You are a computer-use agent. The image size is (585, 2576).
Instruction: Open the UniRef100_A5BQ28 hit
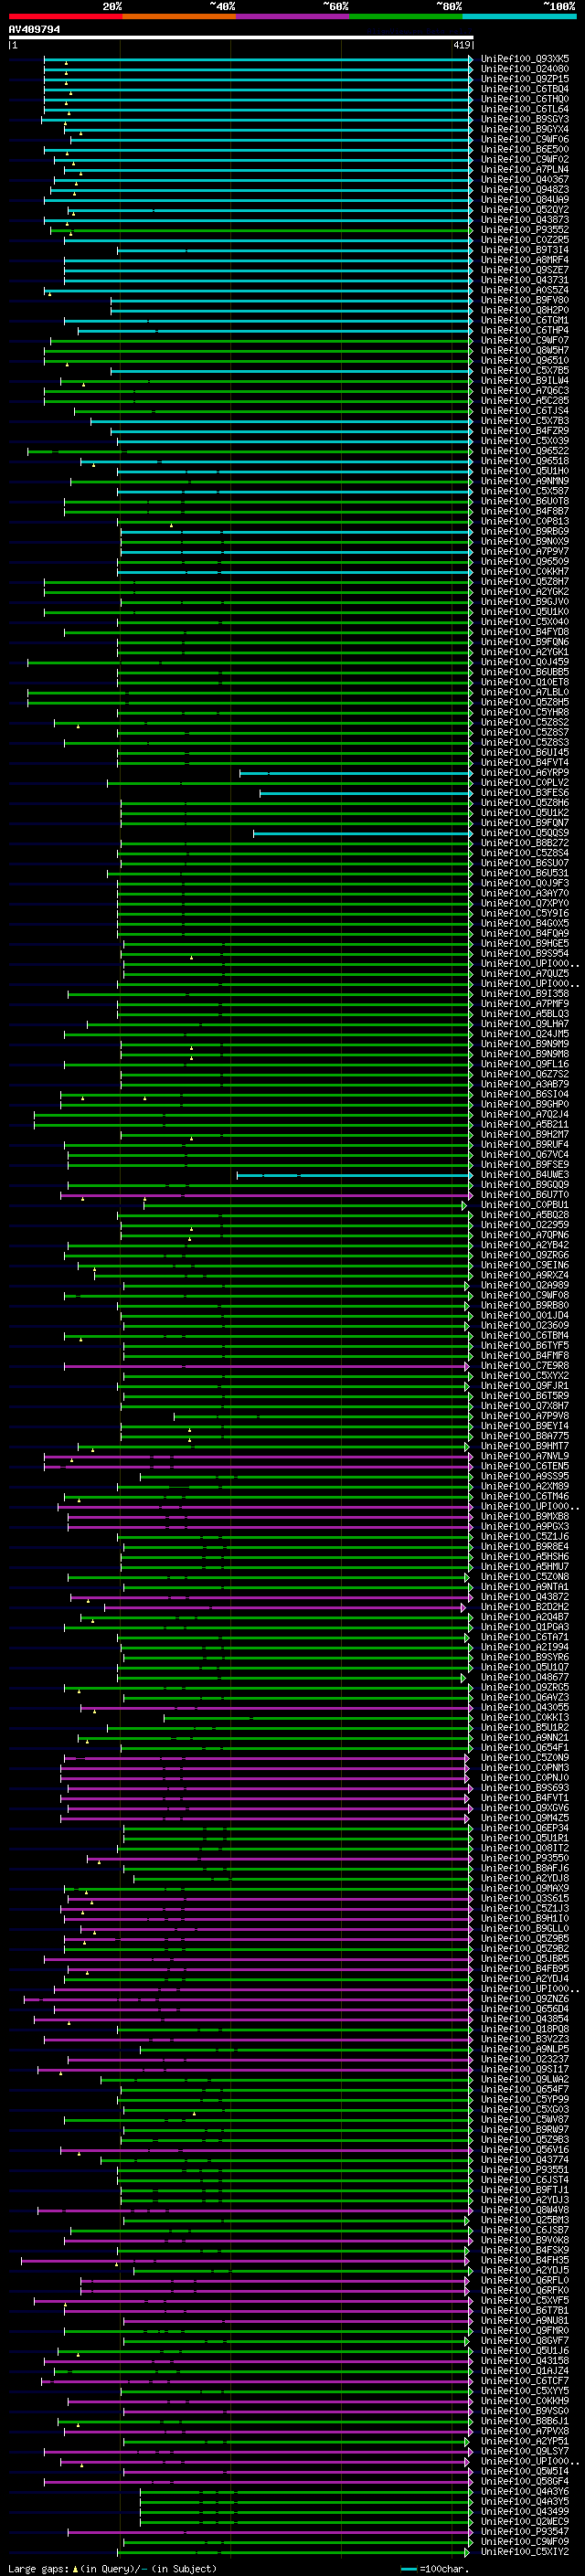(525, 1215)
